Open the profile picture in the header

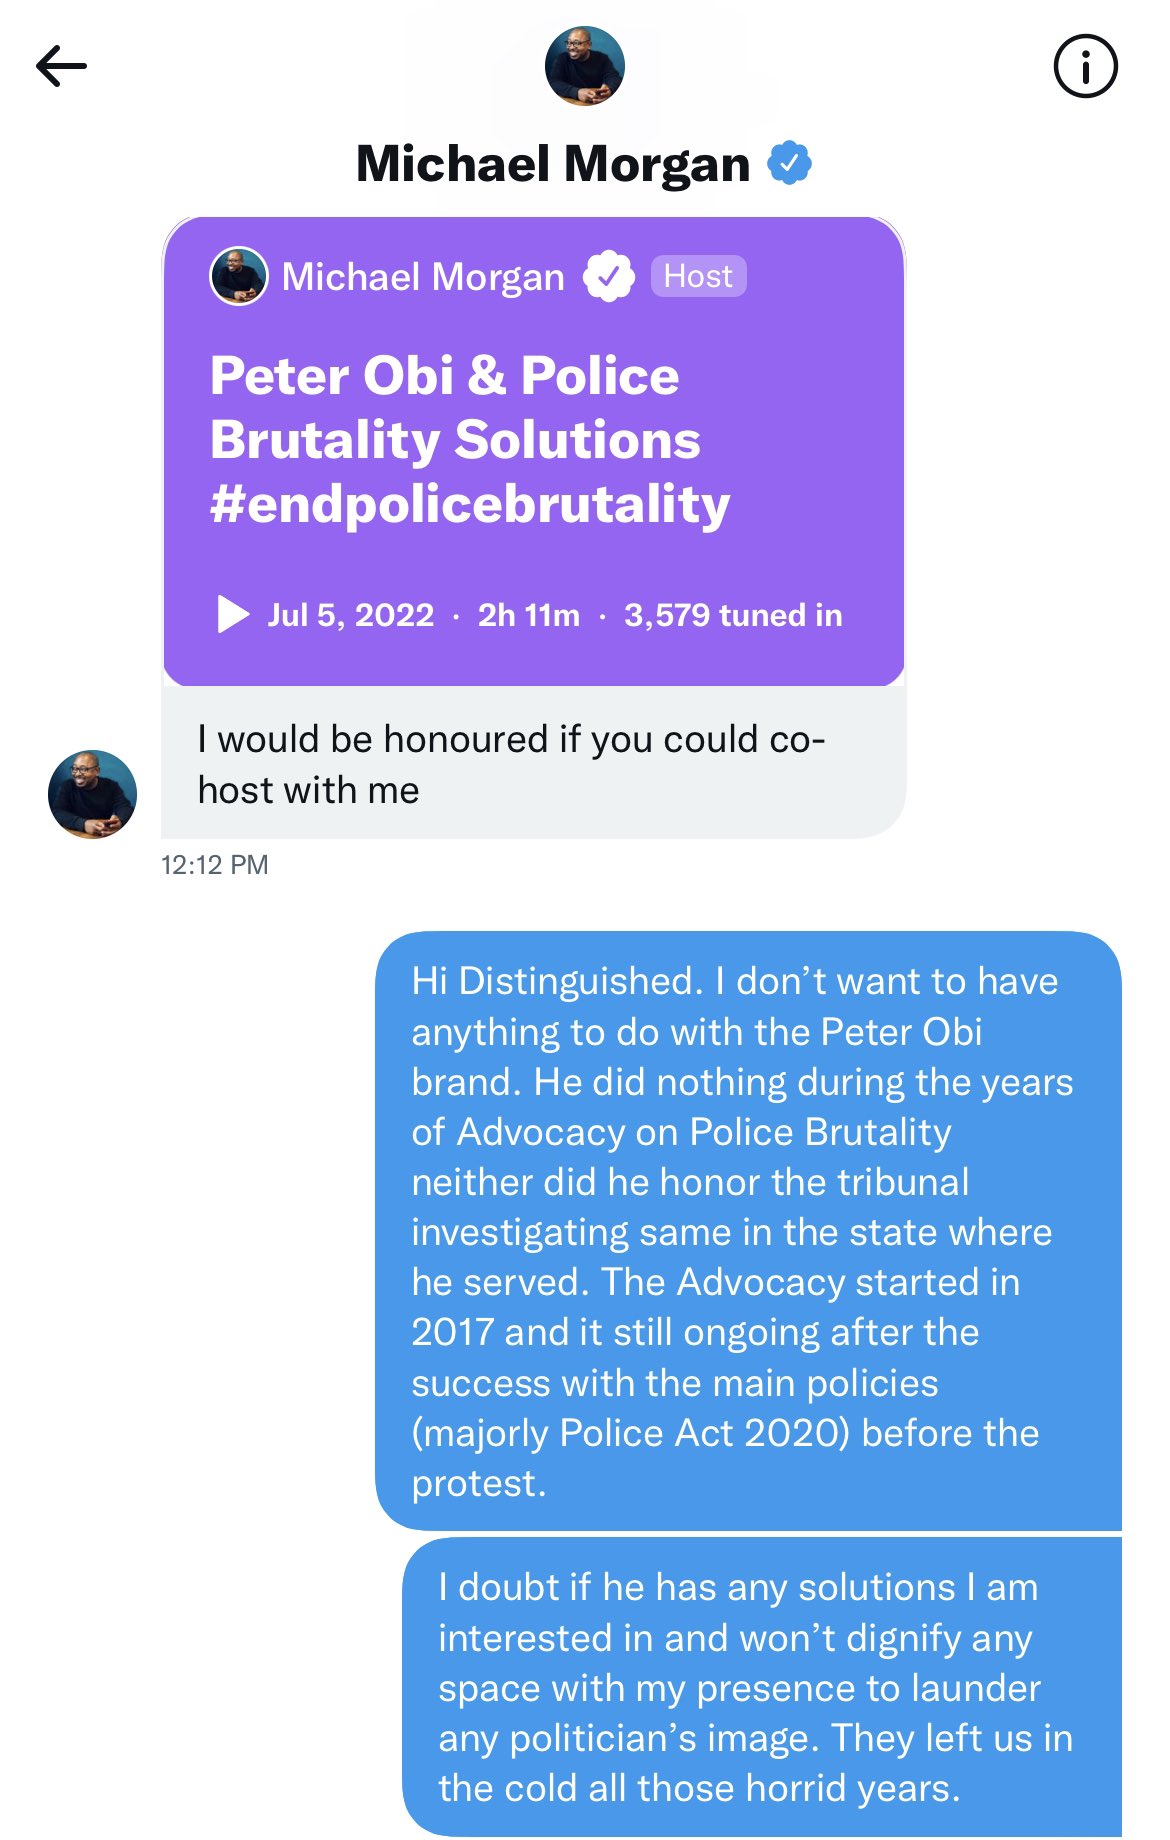pos(585,66)
